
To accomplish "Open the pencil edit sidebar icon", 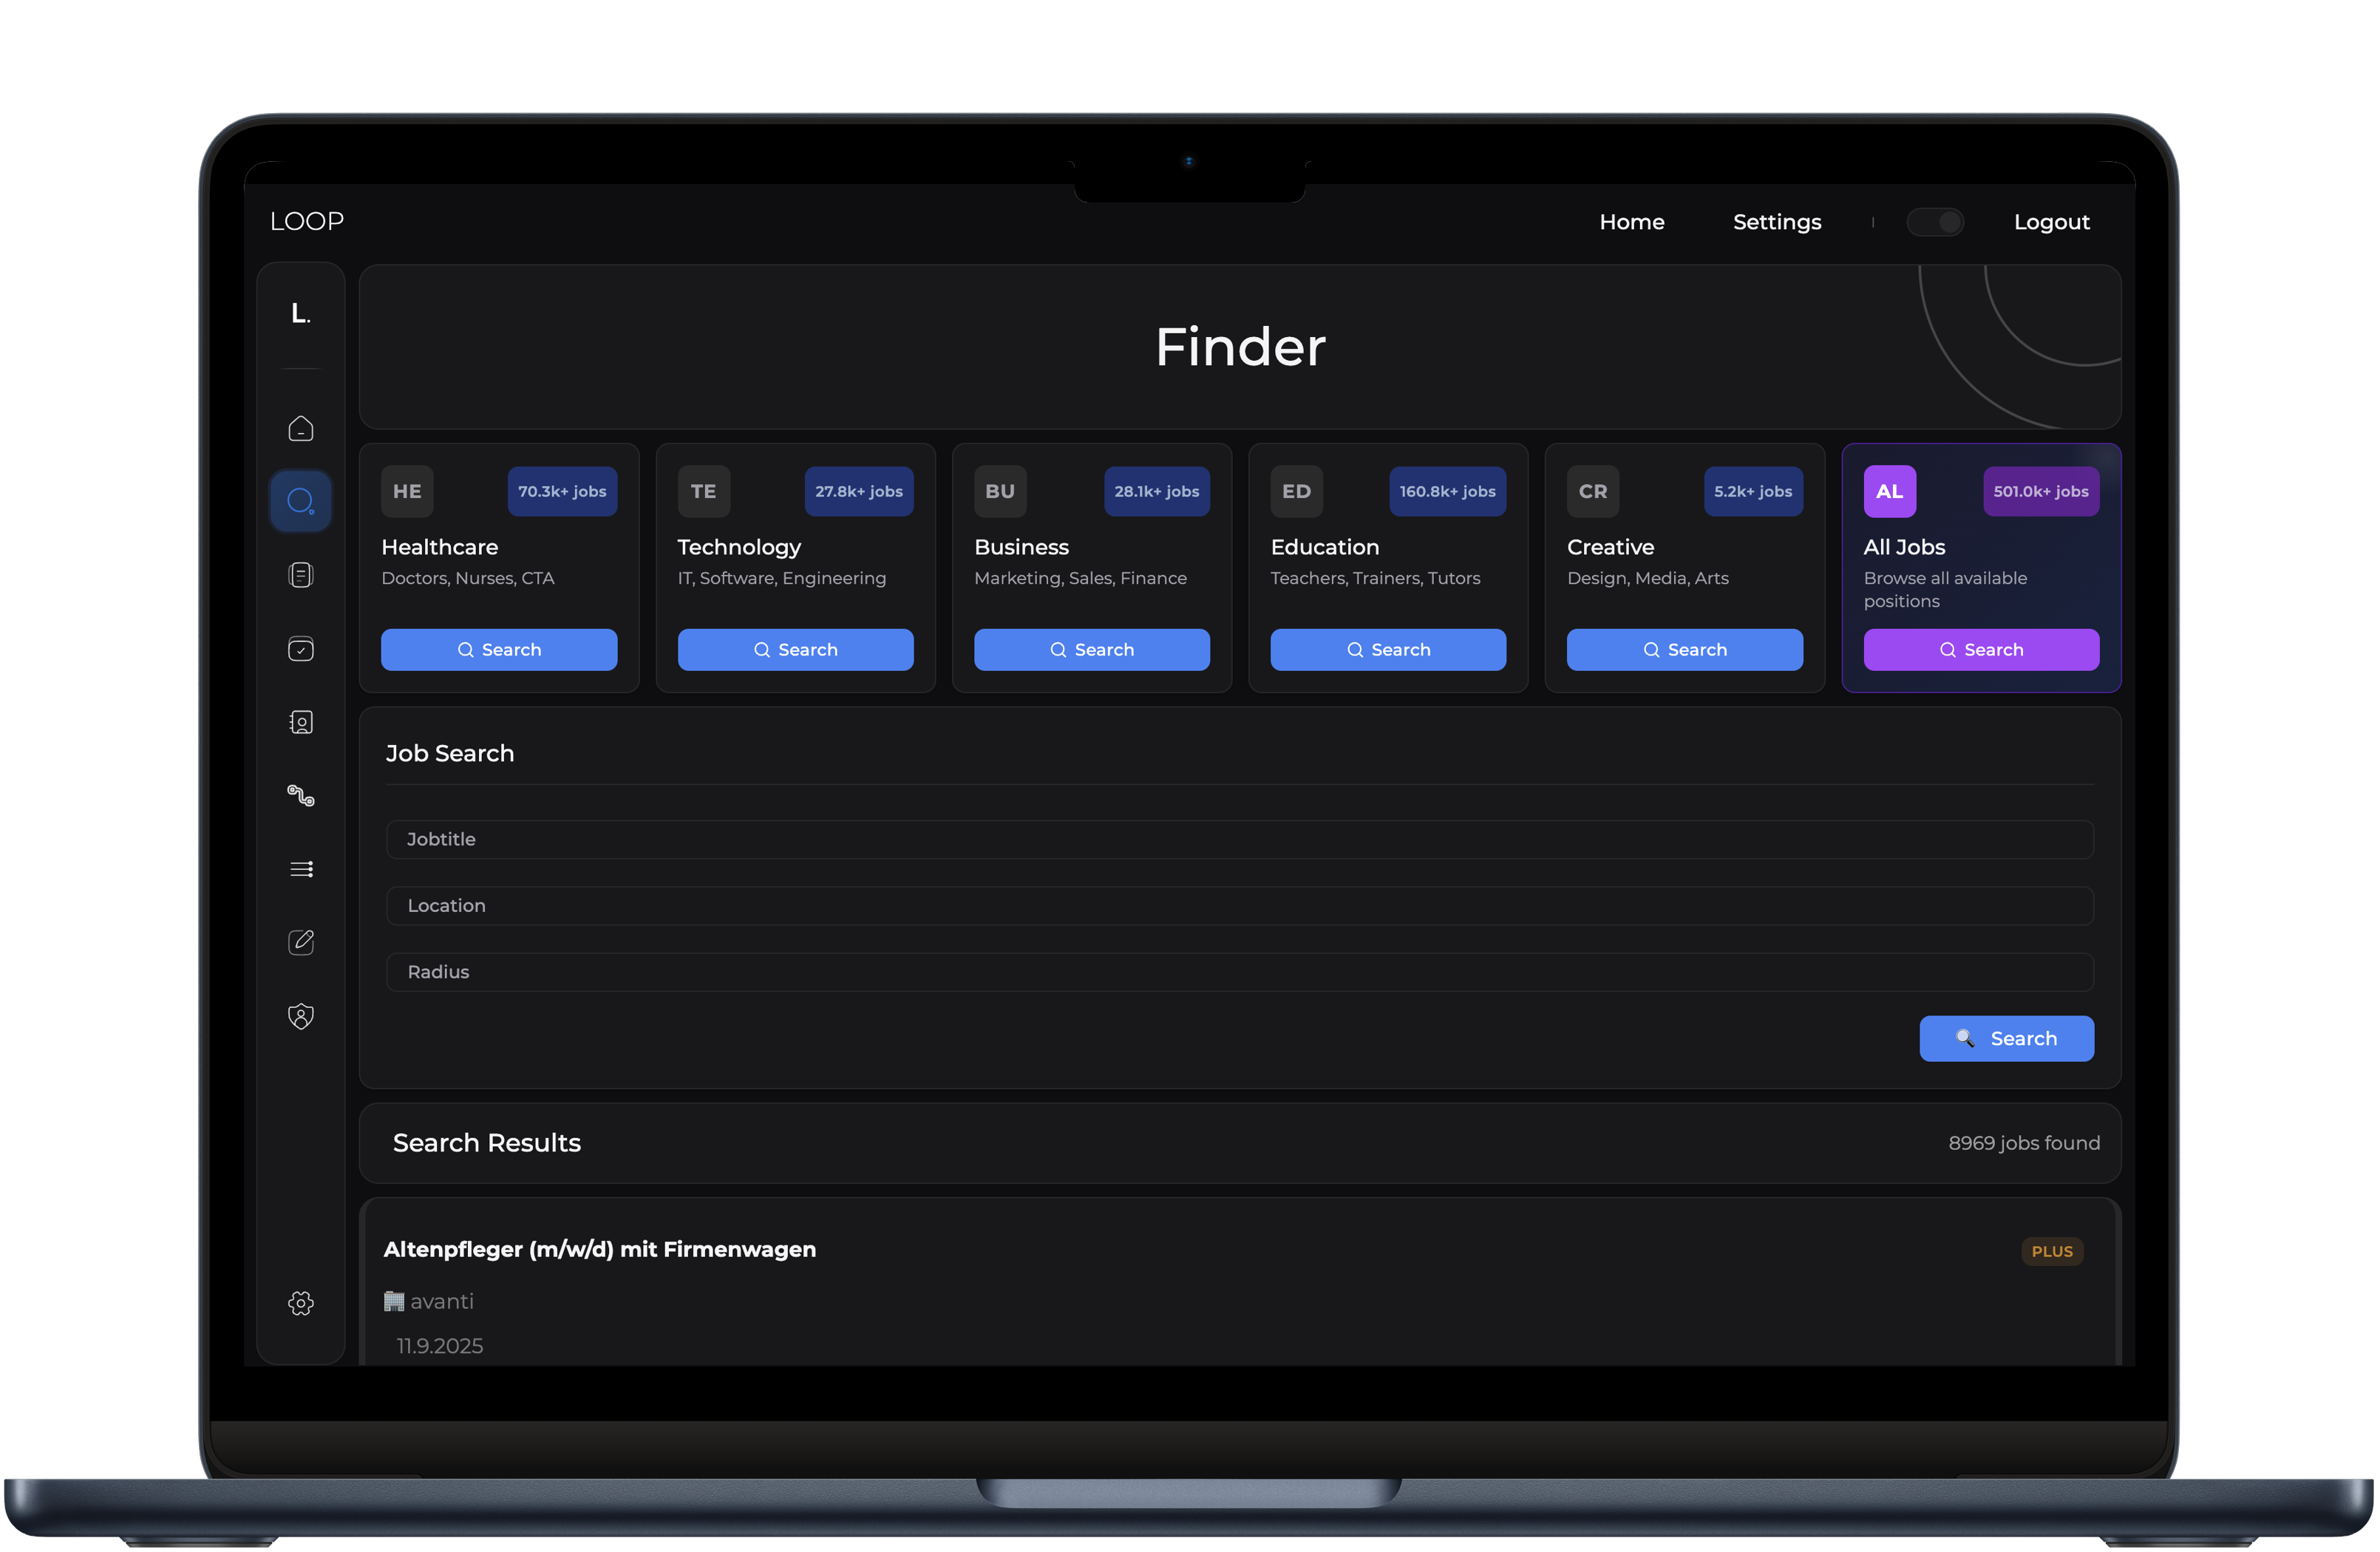I will click(x=301, y=942).
